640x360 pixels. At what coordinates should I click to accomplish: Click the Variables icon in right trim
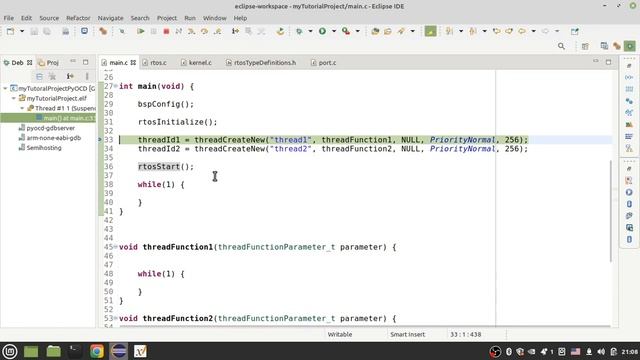629,77
